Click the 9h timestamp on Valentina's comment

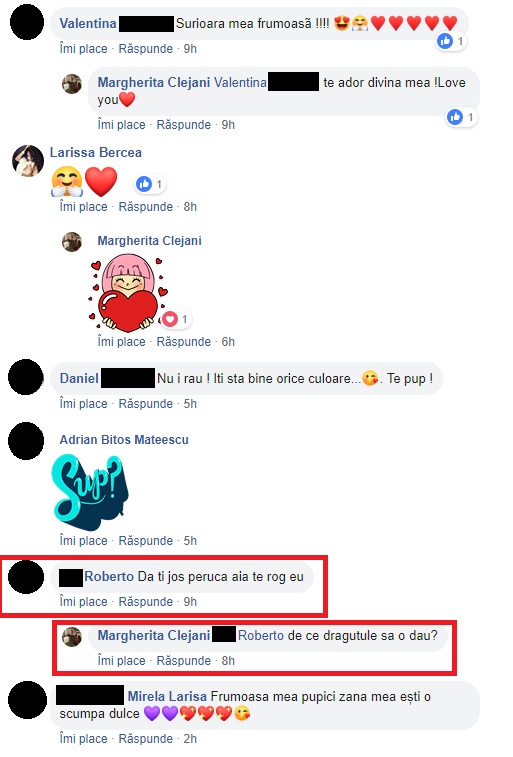coord(190,49)
